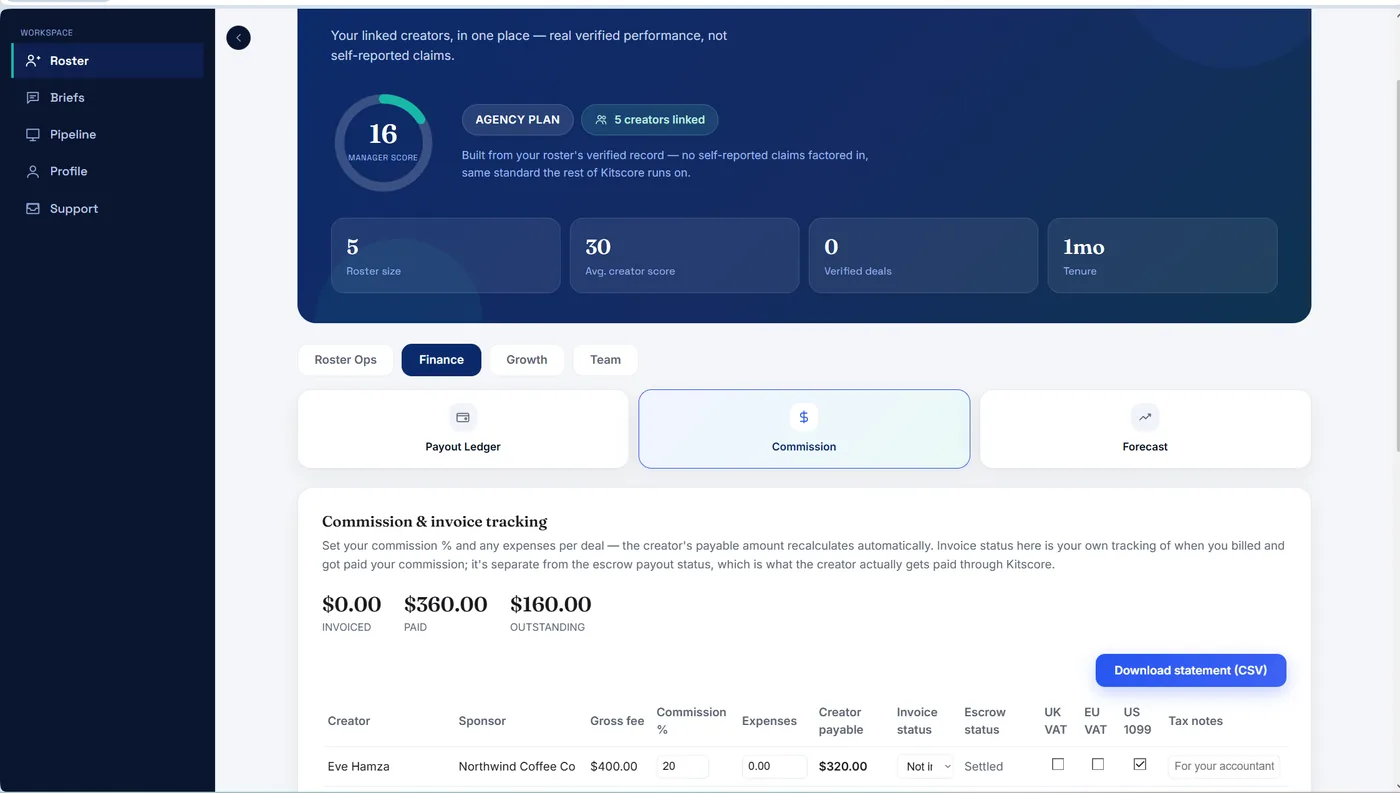Collapse the sidebar with the chevron button
This screenshot has height=793, width=1400.
238,38
